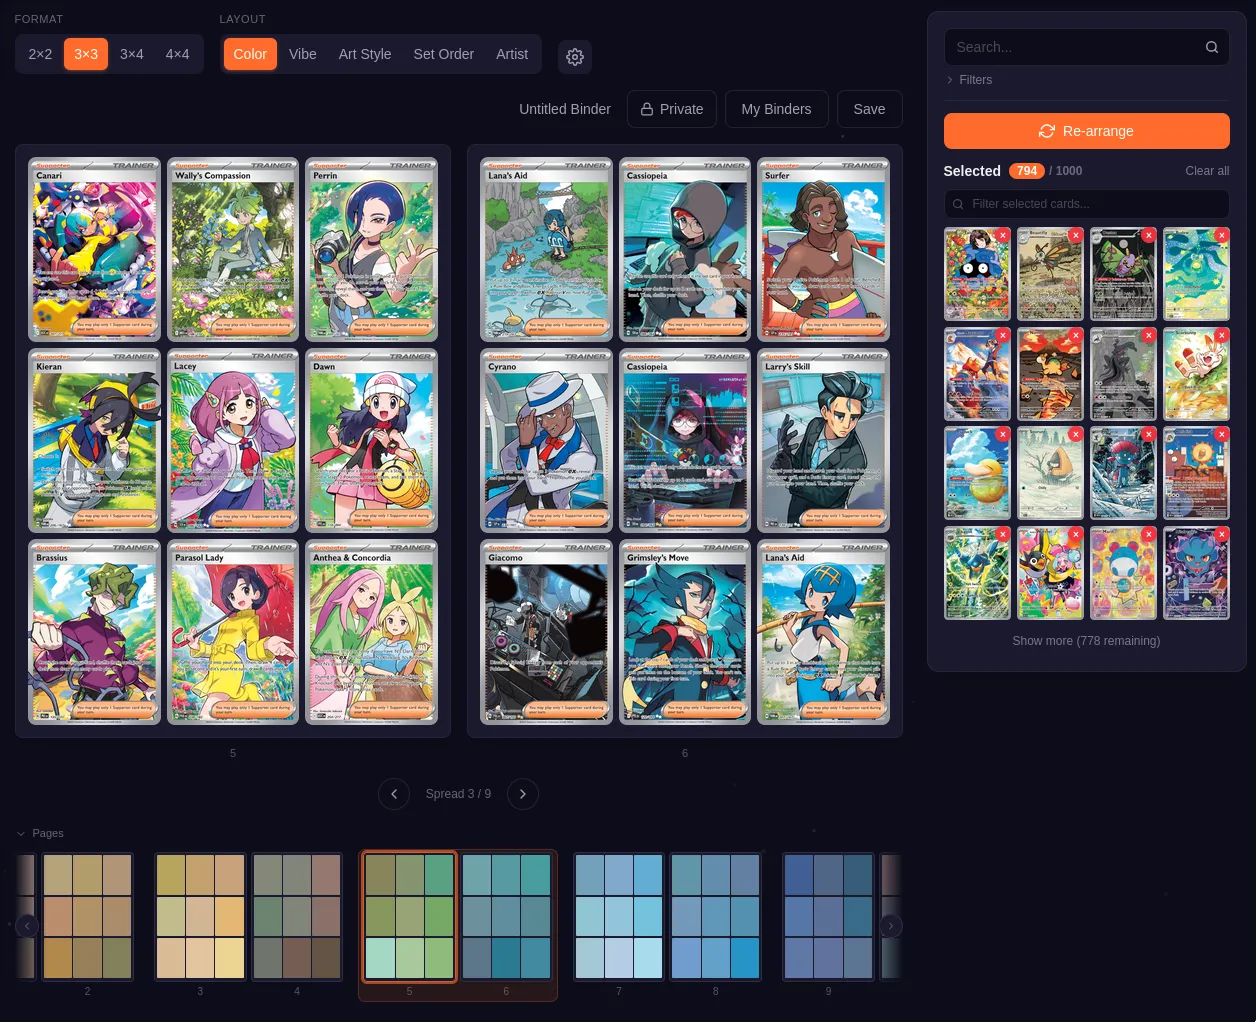Toggle the Private visibility lock

[672, 109]
